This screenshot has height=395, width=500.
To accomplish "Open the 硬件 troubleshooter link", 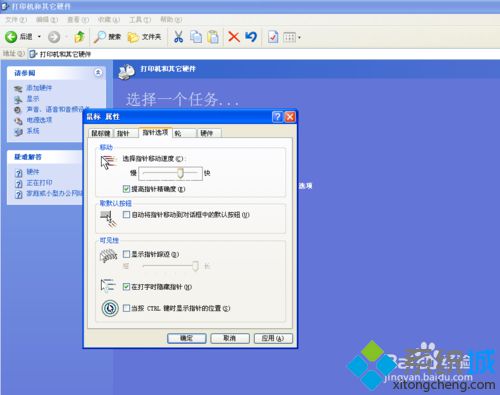I will click(33, 172).
